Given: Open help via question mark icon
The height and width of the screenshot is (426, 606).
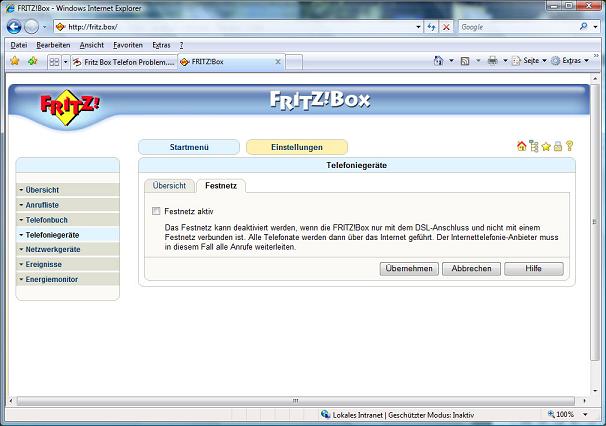Looking at the screenshot, I should tap(569, 147).
